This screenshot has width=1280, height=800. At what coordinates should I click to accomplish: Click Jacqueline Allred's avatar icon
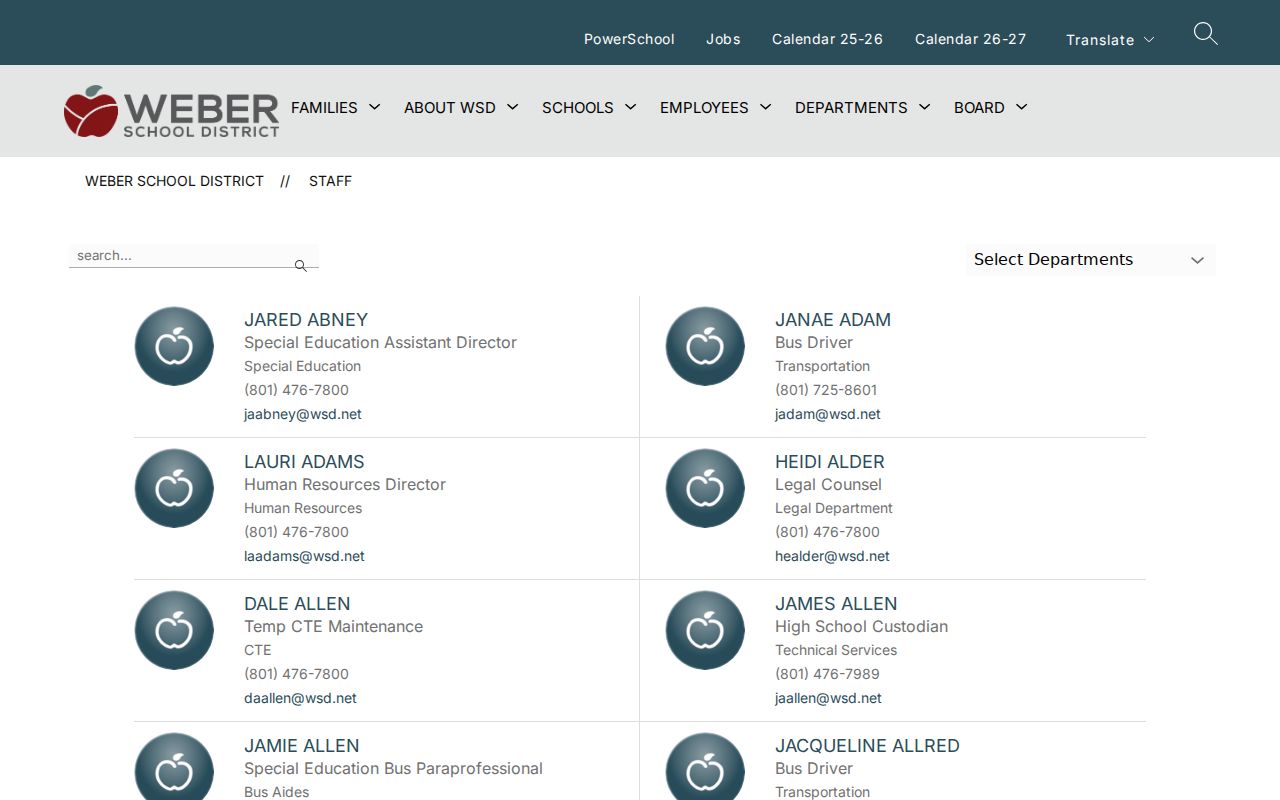705,766
